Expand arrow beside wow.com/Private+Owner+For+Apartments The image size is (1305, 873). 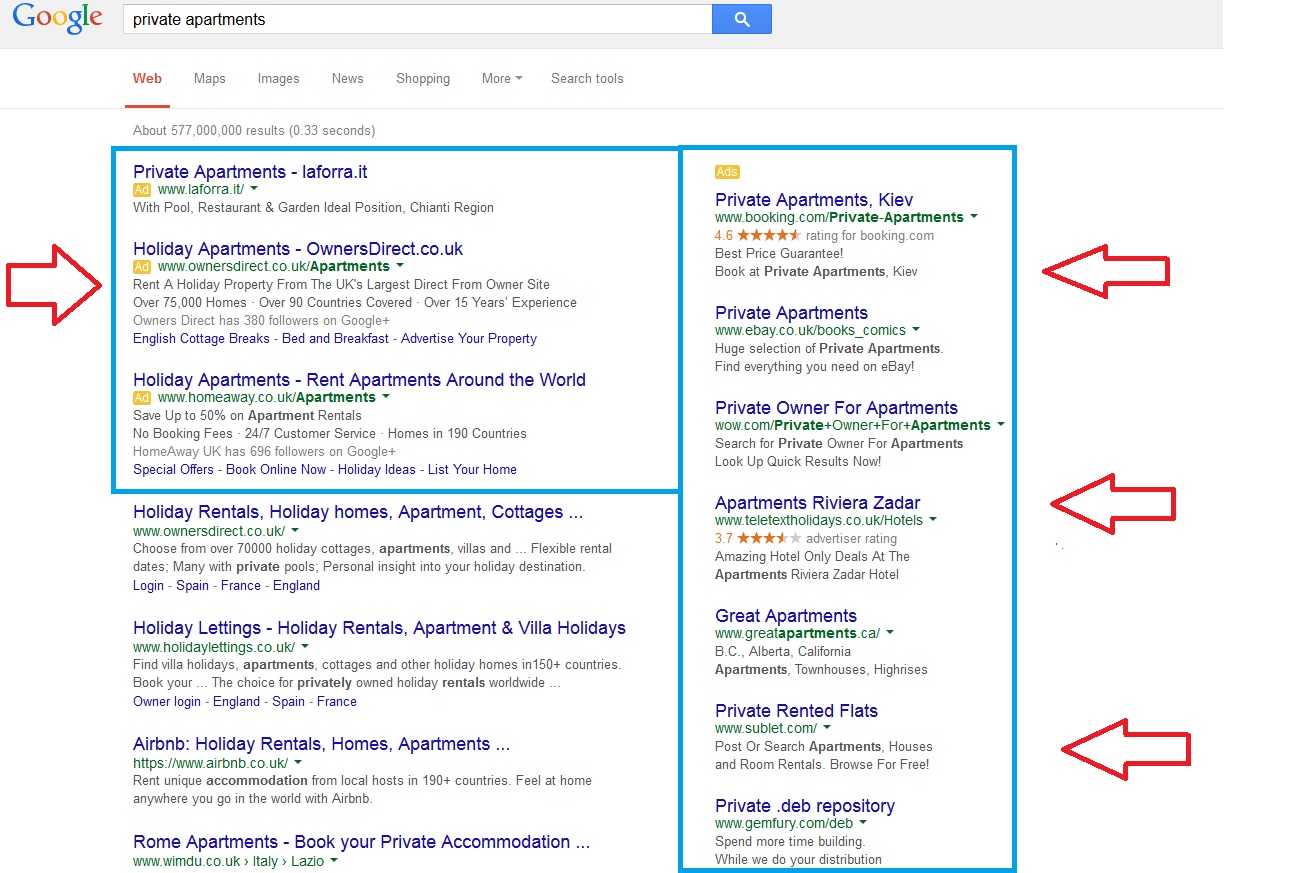coord(1000,424)
